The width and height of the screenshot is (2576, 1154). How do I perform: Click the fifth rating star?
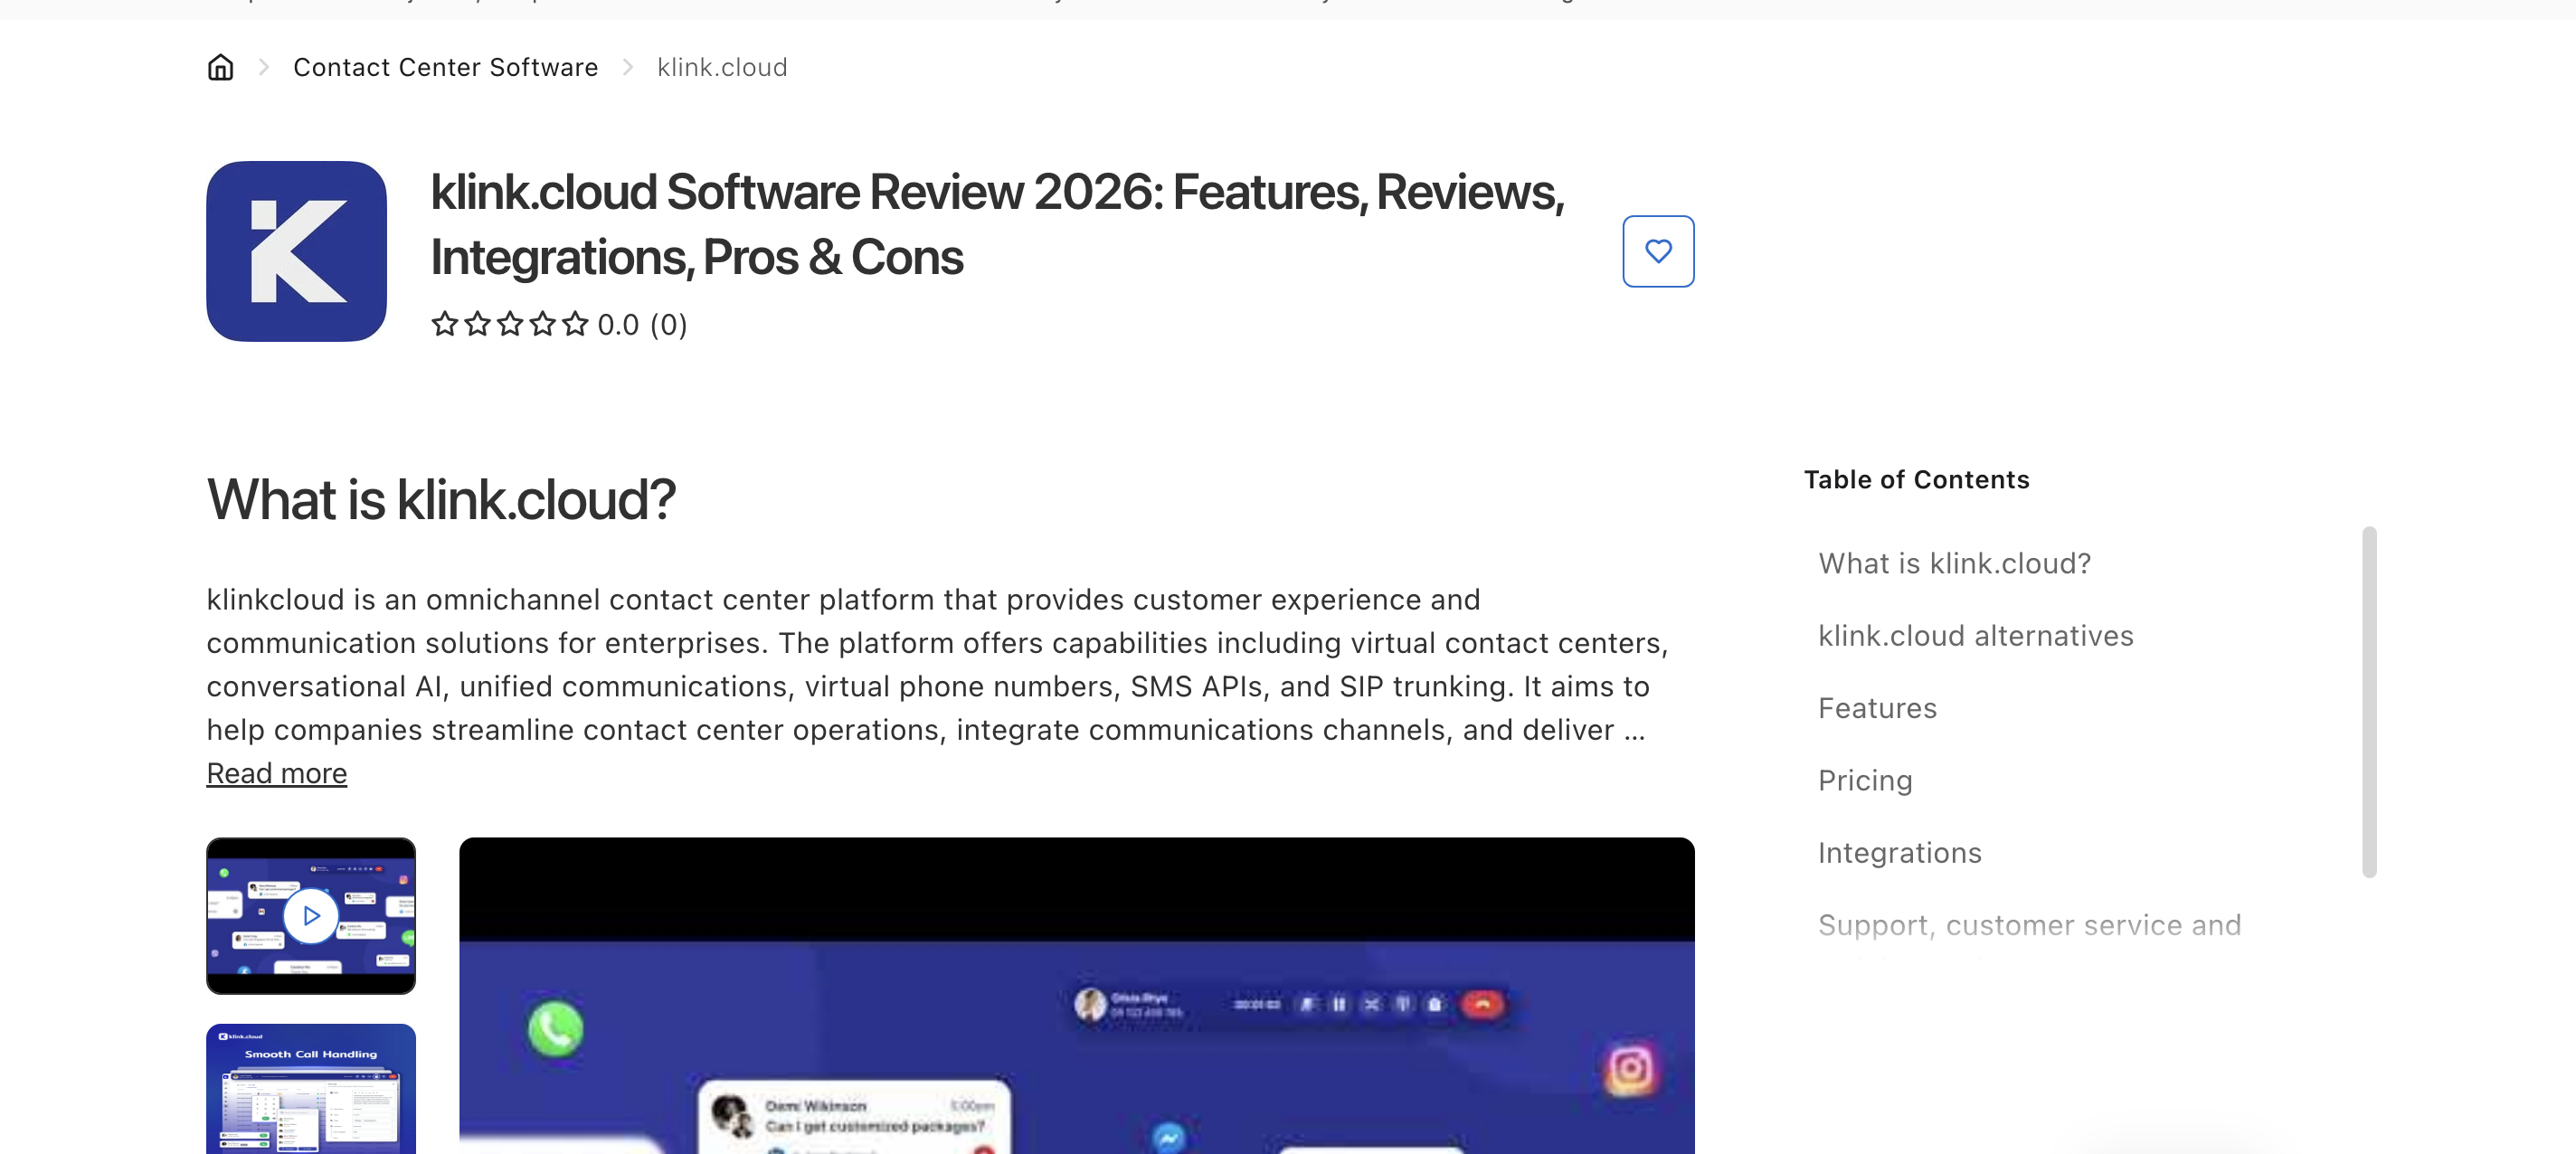click(575, 324)
